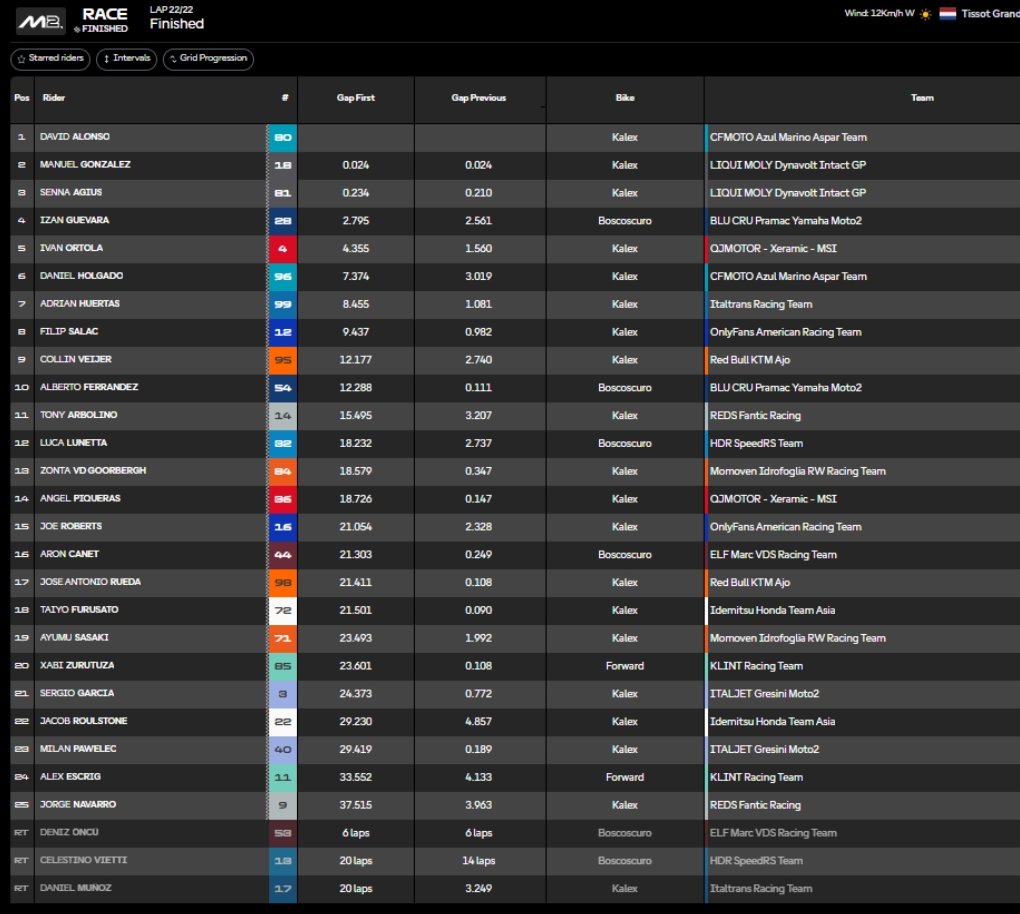Click the Netherlands flag icon
Screen dimensions: 1020x914
tap(947, 14)
